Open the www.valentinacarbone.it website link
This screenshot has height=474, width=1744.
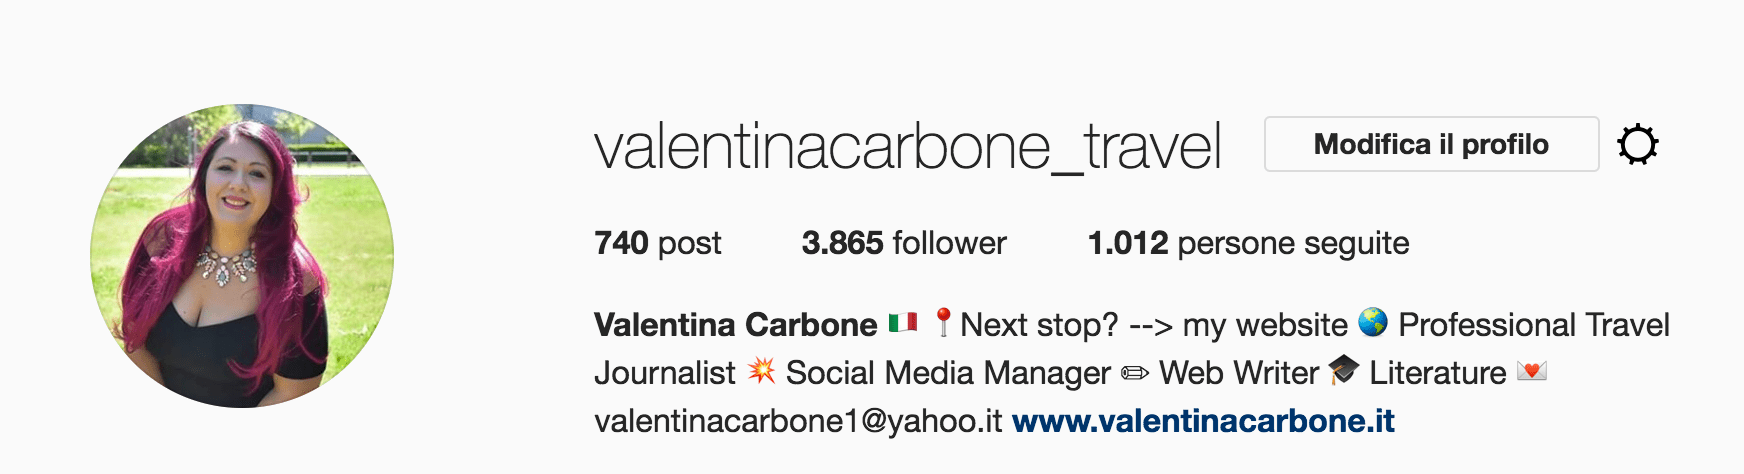click(x=1203, y=421)
